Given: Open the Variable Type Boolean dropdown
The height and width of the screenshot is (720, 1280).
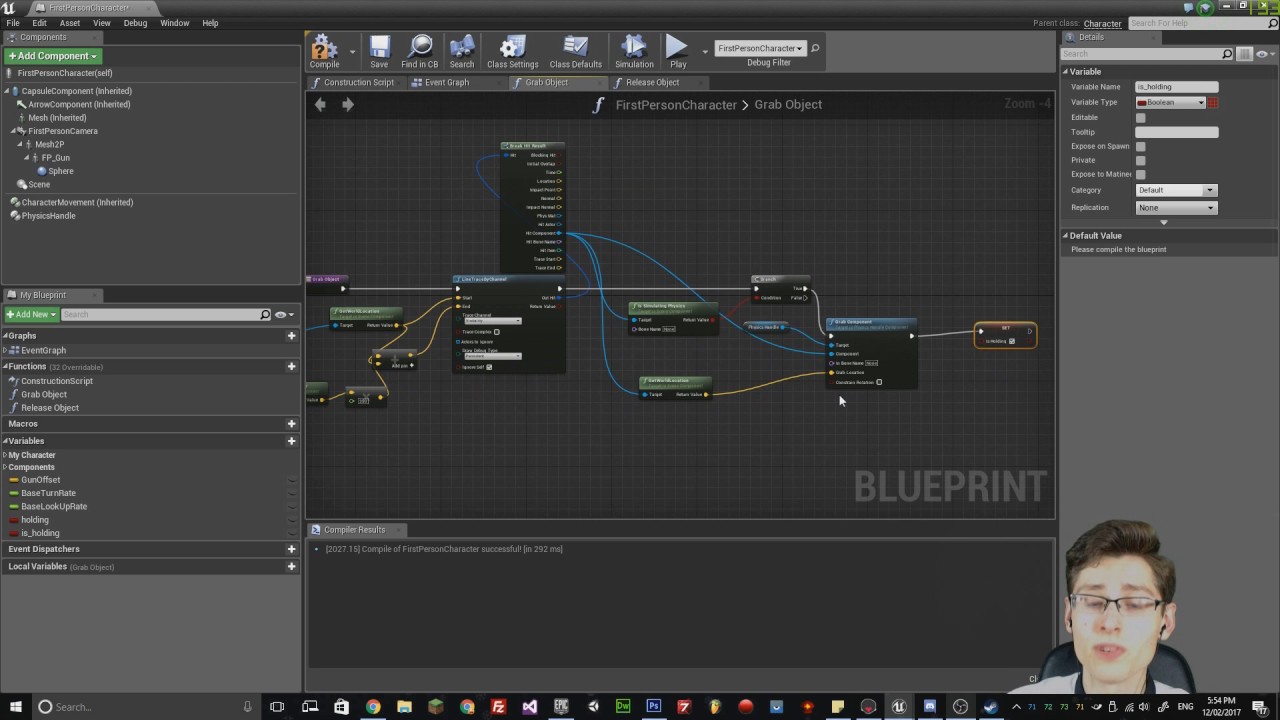Looking at the screenshot, I should (1171, 102).
